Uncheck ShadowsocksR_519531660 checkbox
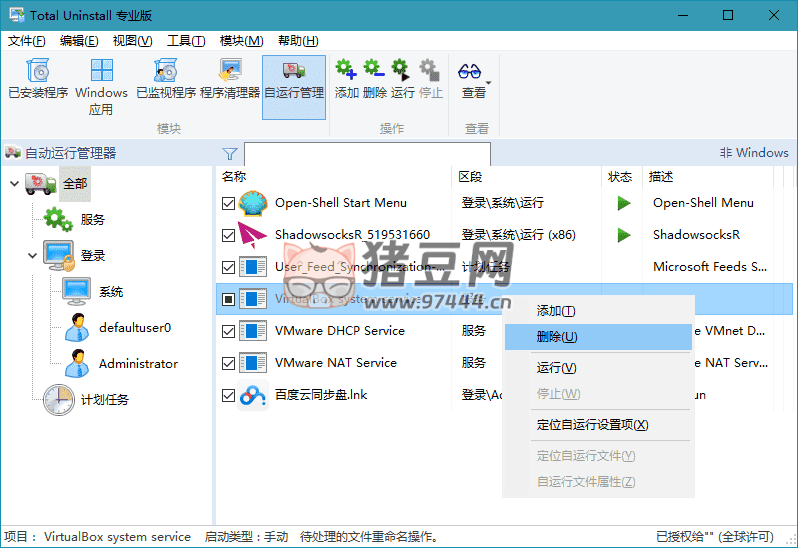This screenshot has width=798, height=548. point(229,236)
